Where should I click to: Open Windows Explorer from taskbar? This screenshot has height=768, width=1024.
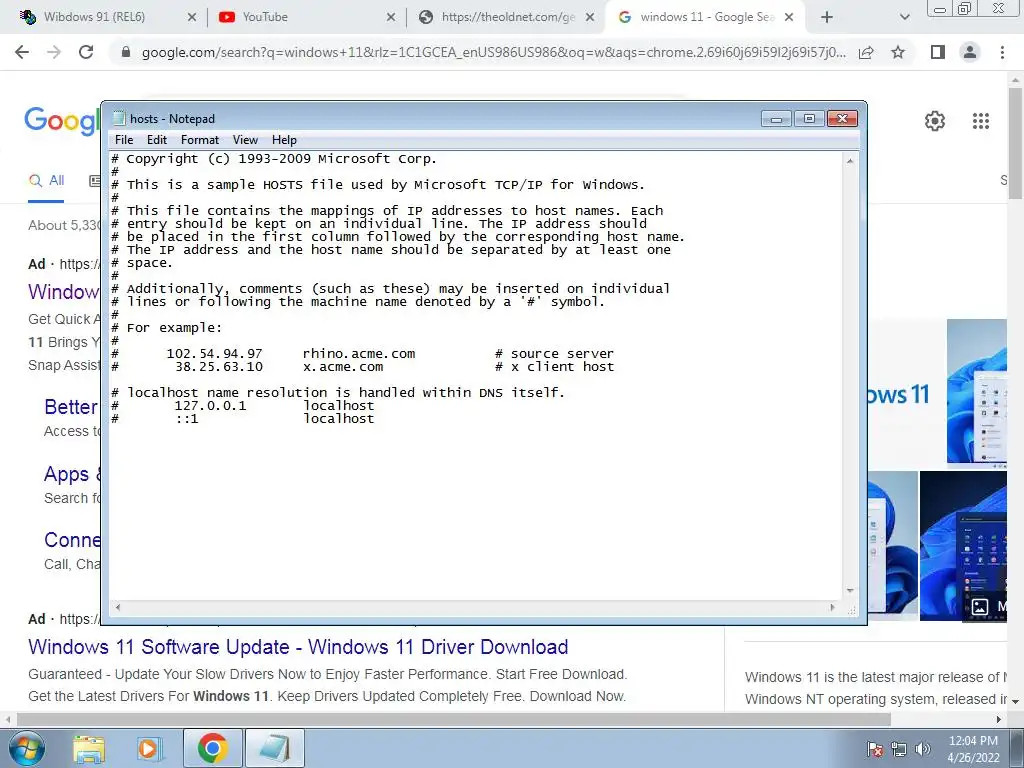pyautogui.click(x=89, y=748)
